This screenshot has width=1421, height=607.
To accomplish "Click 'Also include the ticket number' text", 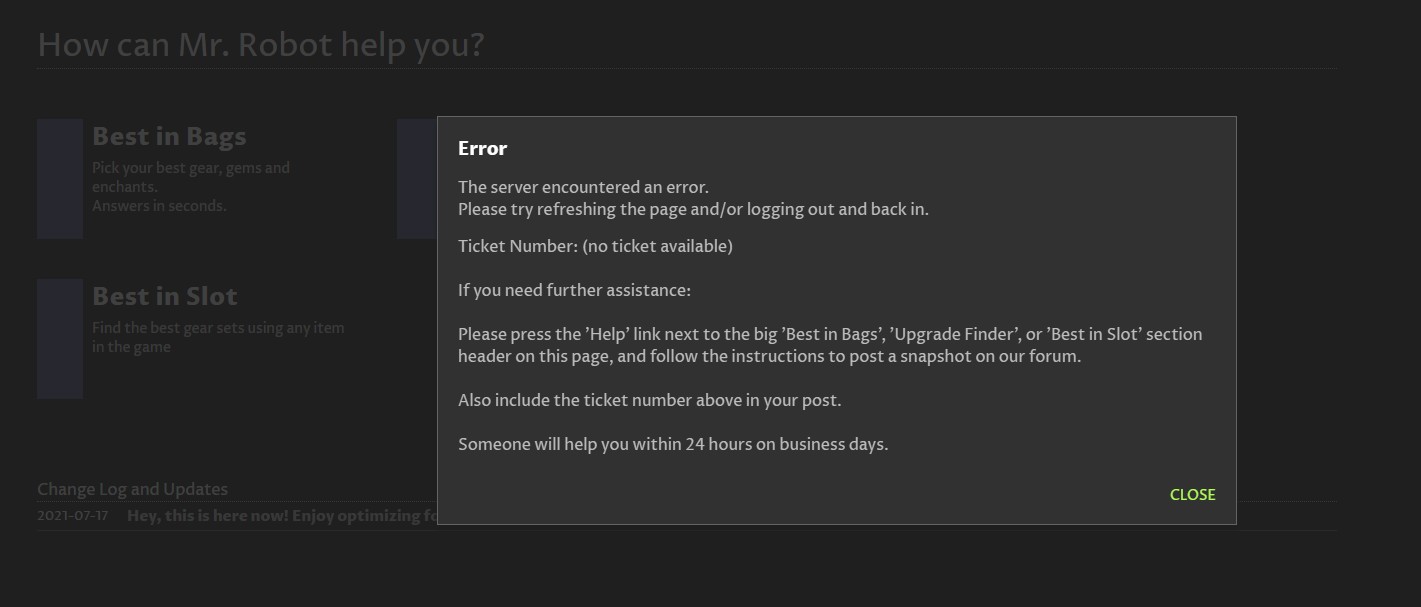I will pos(649,400).
